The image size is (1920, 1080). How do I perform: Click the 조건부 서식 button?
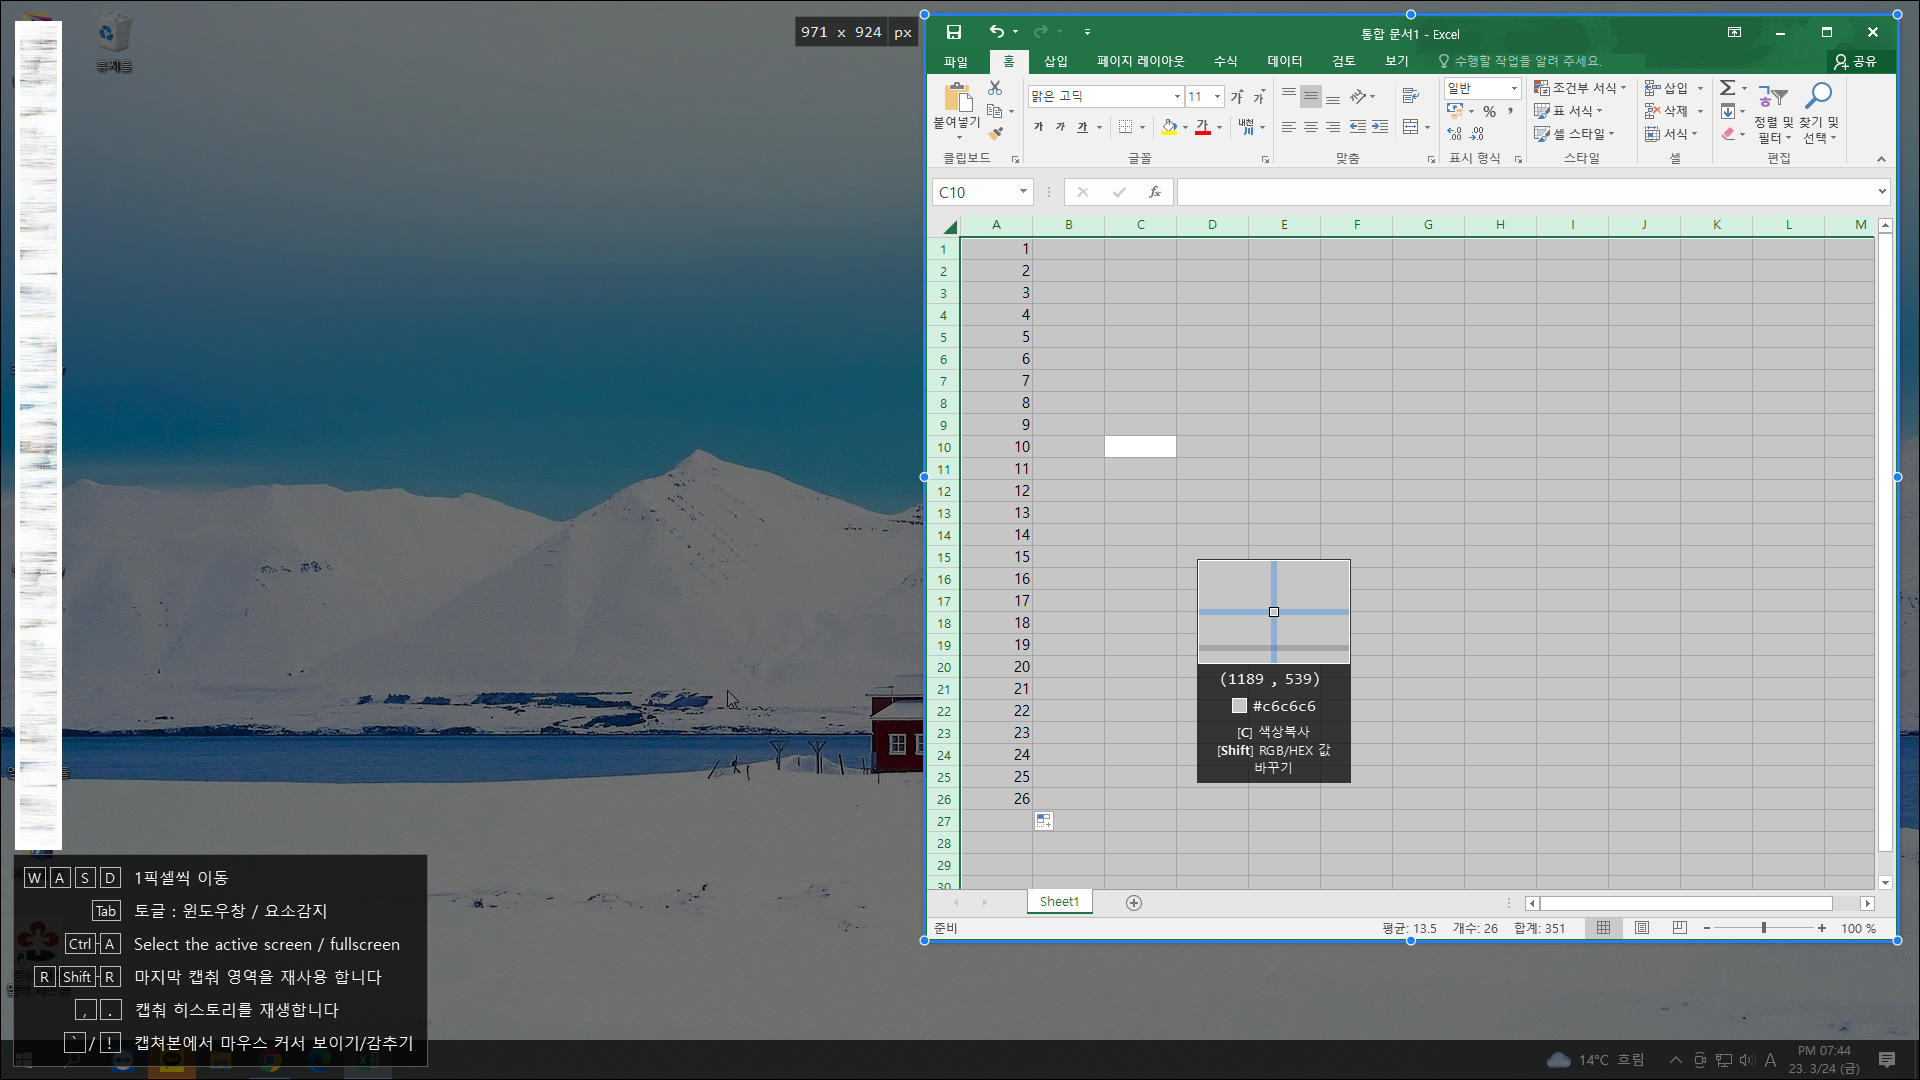pyautogui.click(x=1580, y=88)
